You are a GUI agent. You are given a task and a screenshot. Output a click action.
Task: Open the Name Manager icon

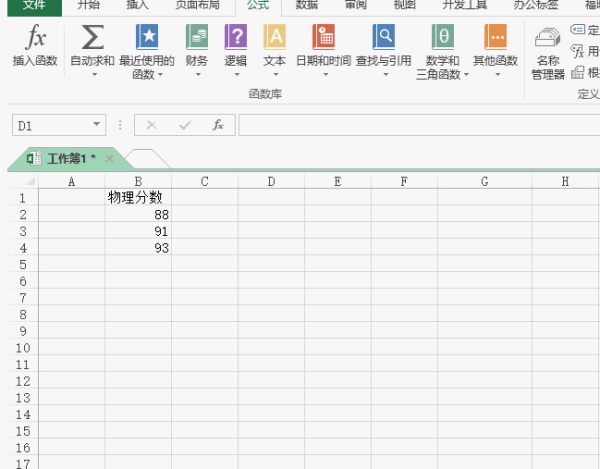click(548, 37)
